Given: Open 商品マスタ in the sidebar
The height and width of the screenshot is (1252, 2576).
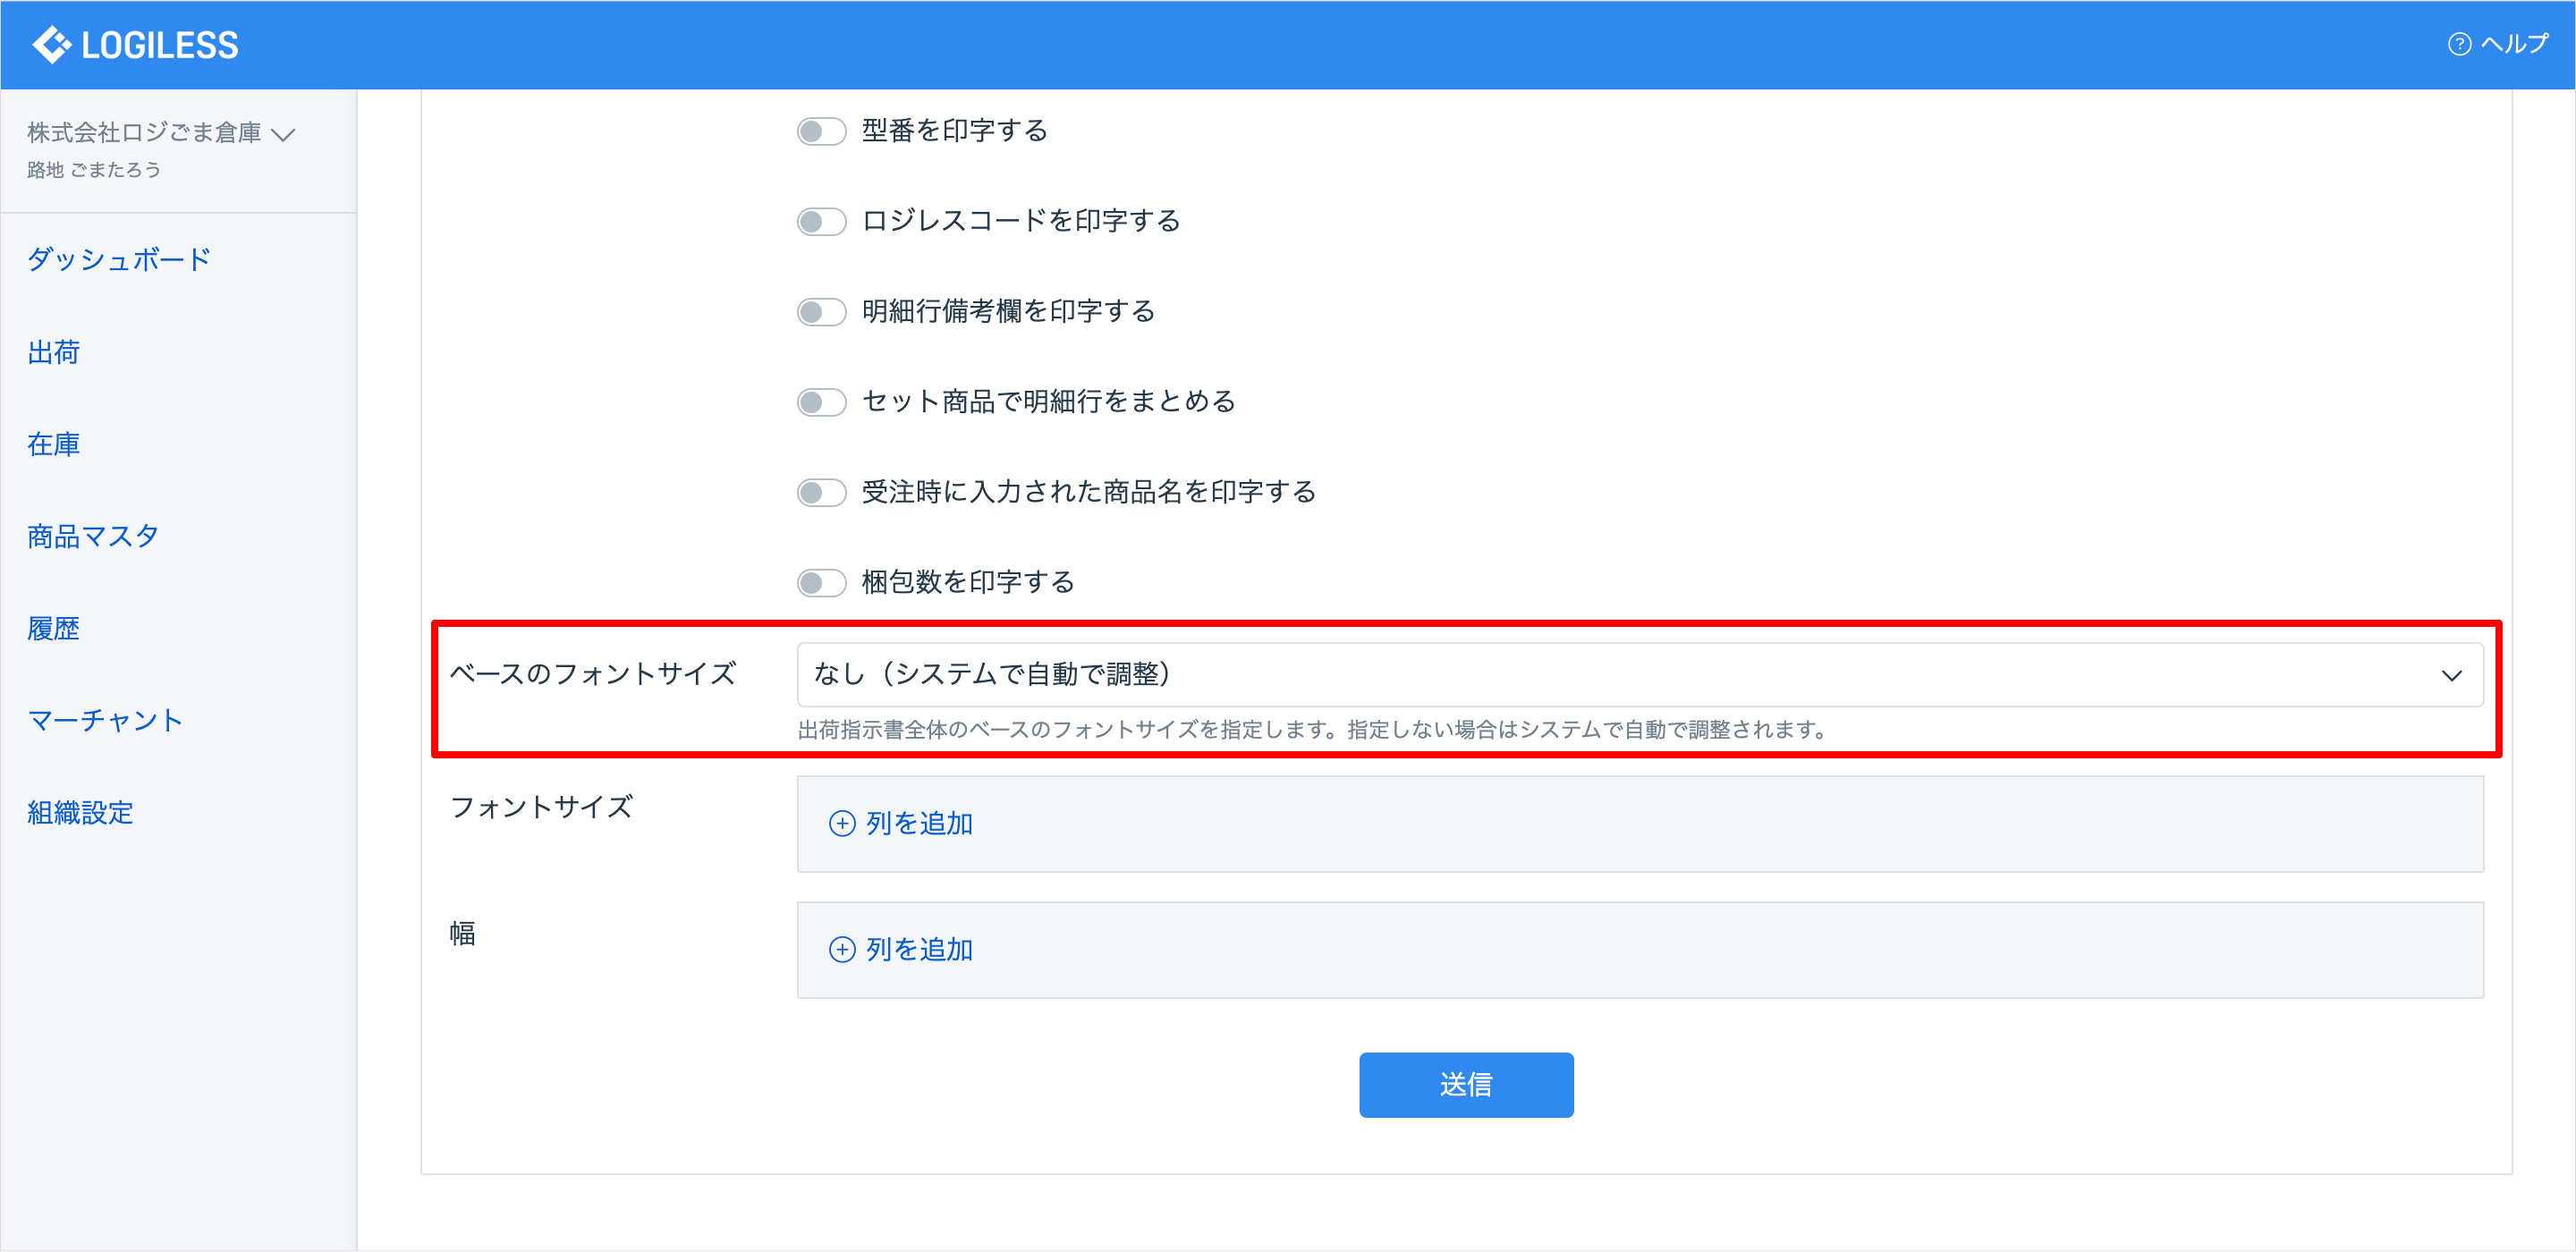Looking at the screenshot, I should click(93, 536).
